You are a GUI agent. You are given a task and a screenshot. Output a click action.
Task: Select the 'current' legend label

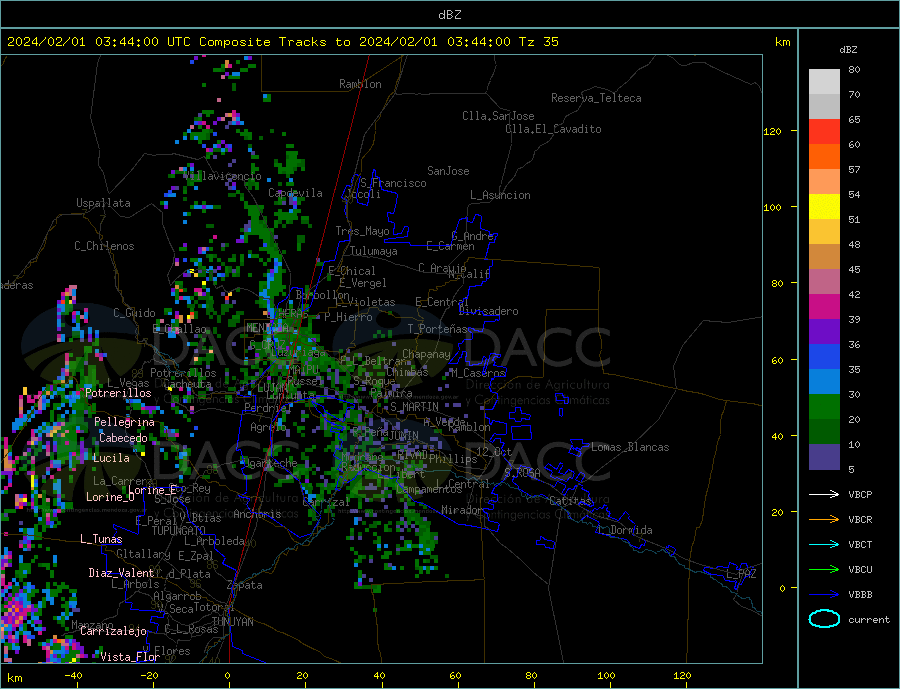(x=869, y=620)
